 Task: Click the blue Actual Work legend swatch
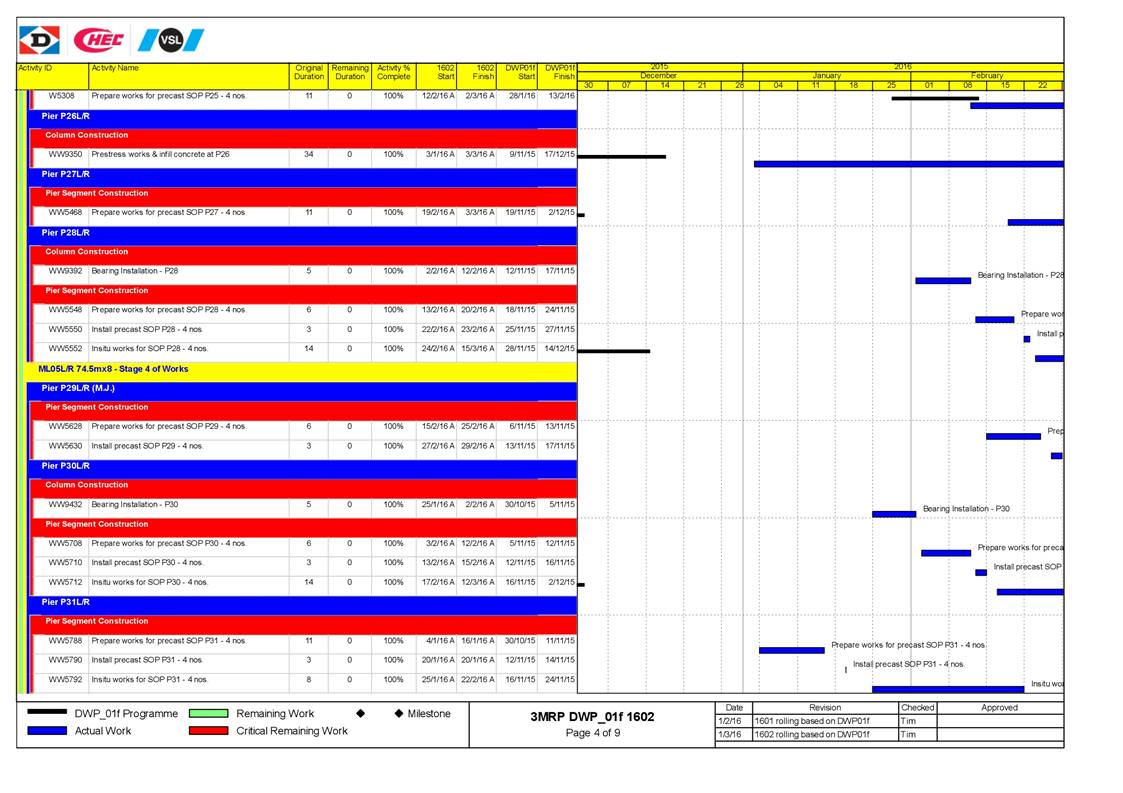[x=47, y=731]
